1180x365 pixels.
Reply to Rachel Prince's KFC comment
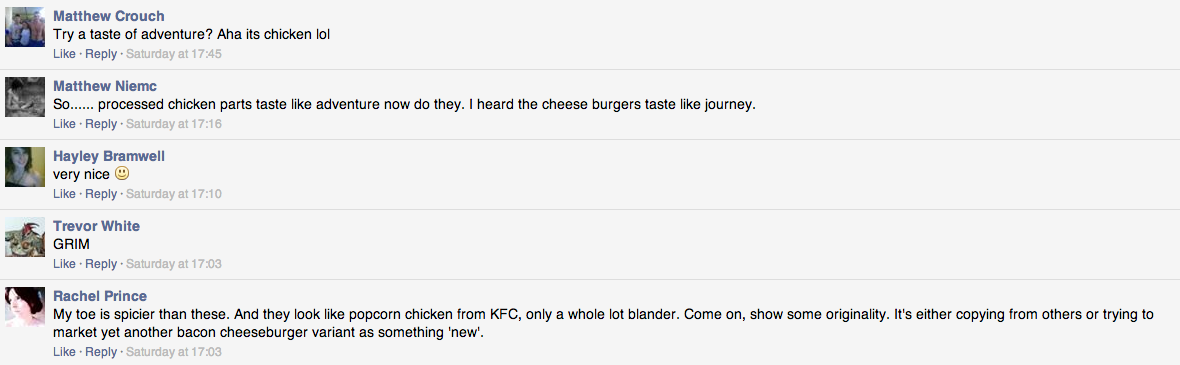coord(101,352)
